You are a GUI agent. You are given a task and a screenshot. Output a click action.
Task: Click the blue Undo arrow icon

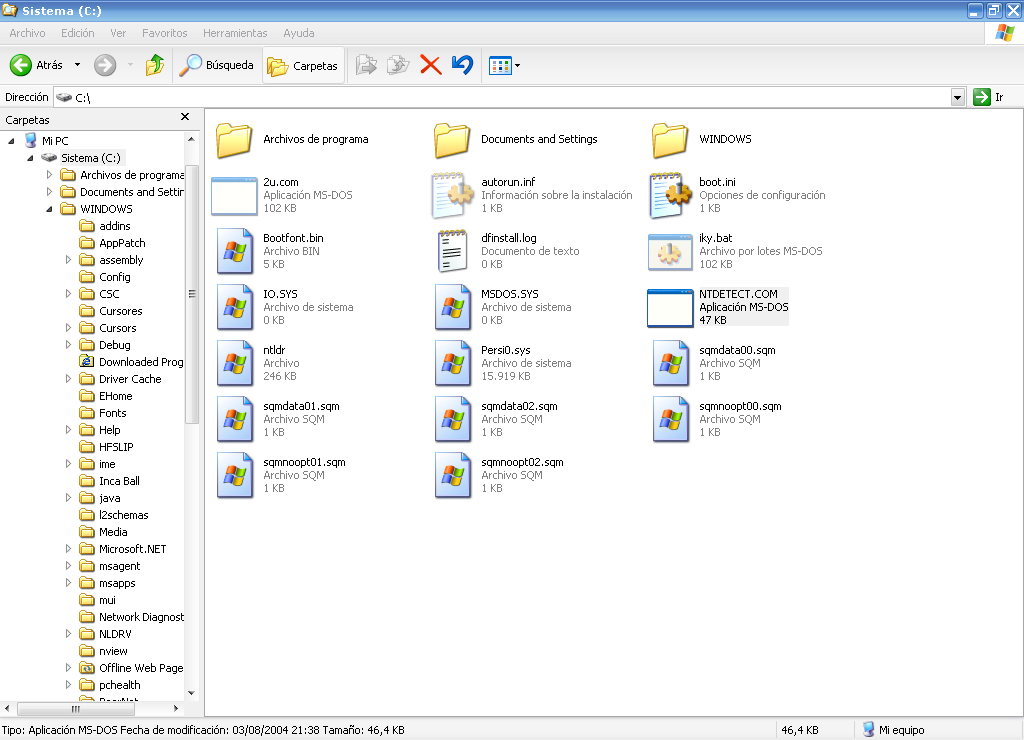tap(461, 66)
